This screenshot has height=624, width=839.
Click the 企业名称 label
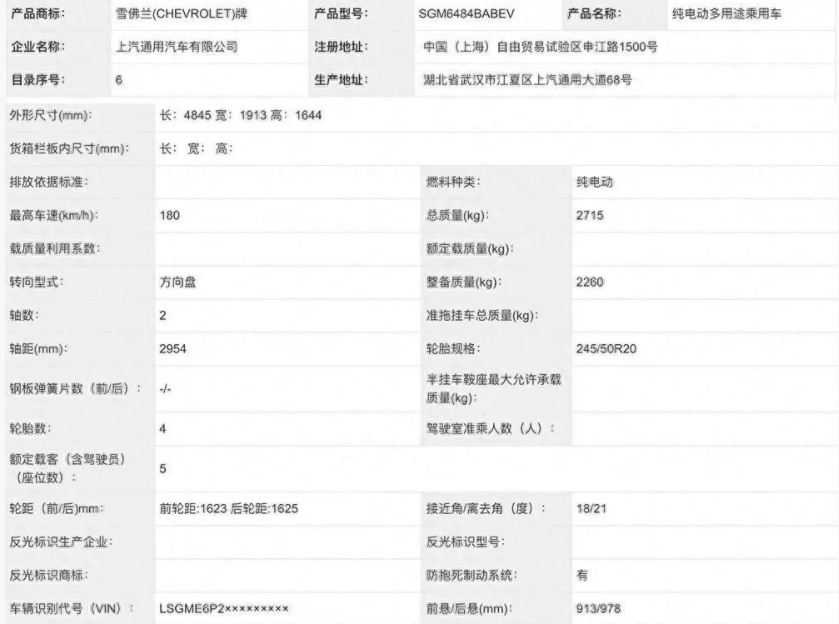tap(37, 47)
